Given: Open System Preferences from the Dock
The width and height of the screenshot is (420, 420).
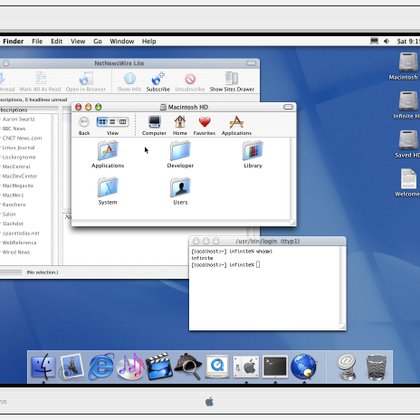Looking at the screenshot, I should click(x=246, y=367).
